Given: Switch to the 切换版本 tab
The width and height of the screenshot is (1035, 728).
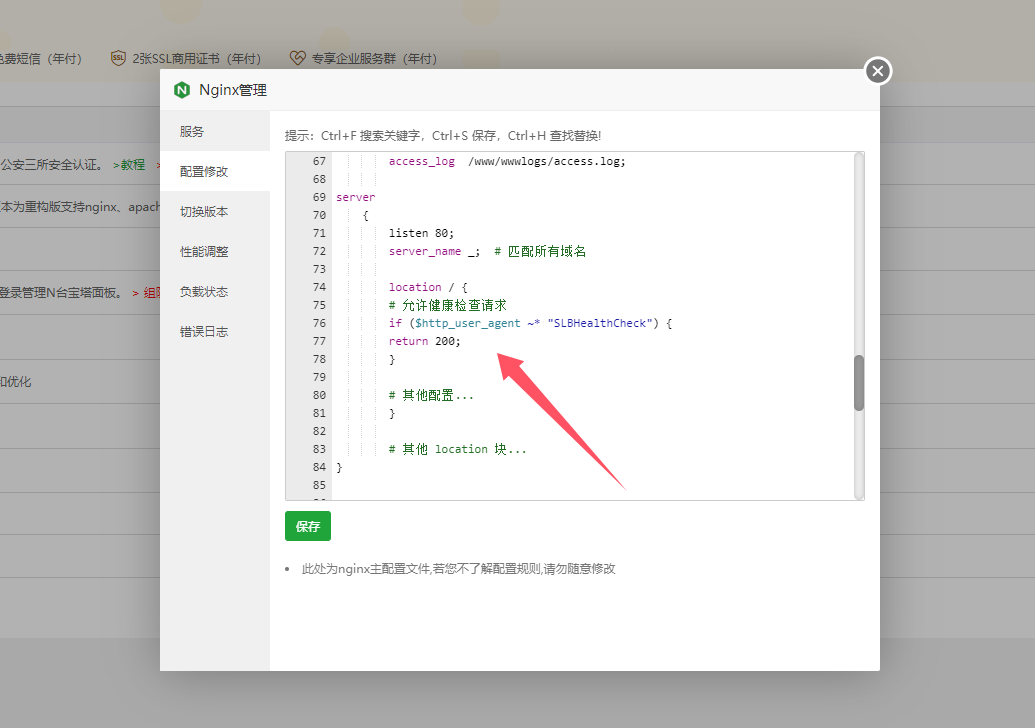Looking at the screenshot, I should [x=215, y=212].
